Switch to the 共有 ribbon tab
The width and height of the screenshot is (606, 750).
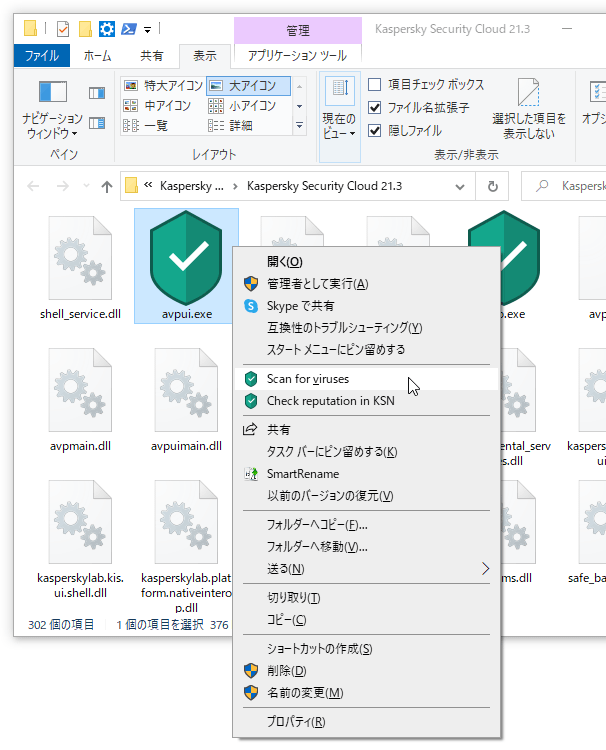point(152,56)
